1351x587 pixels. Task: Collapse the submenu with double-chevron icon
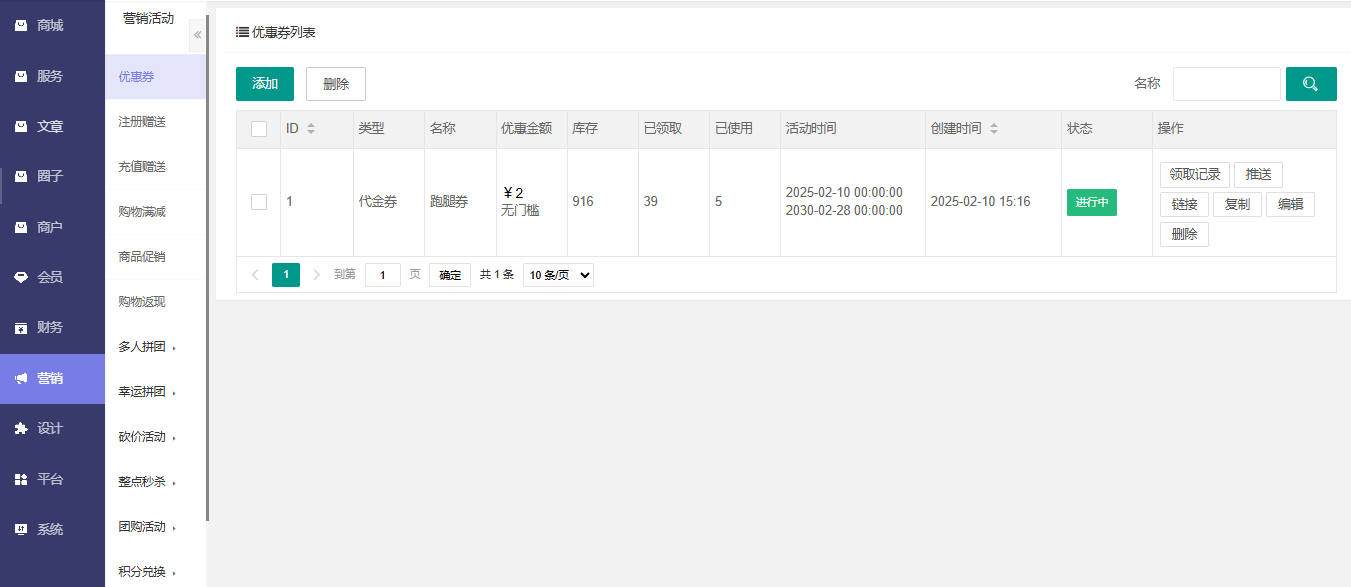point(197,35)
